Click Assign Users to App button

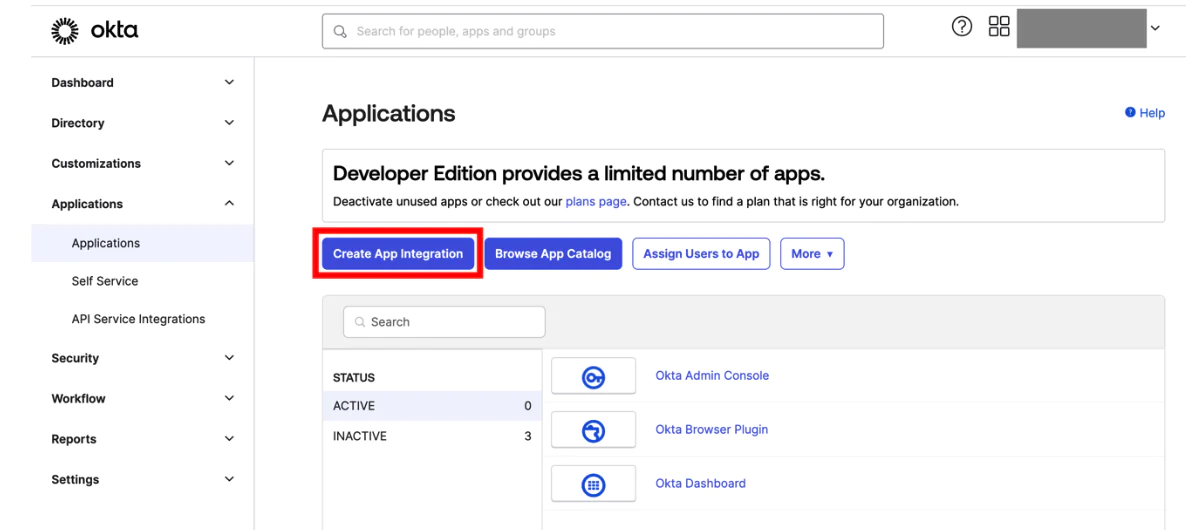coord(701,254)
